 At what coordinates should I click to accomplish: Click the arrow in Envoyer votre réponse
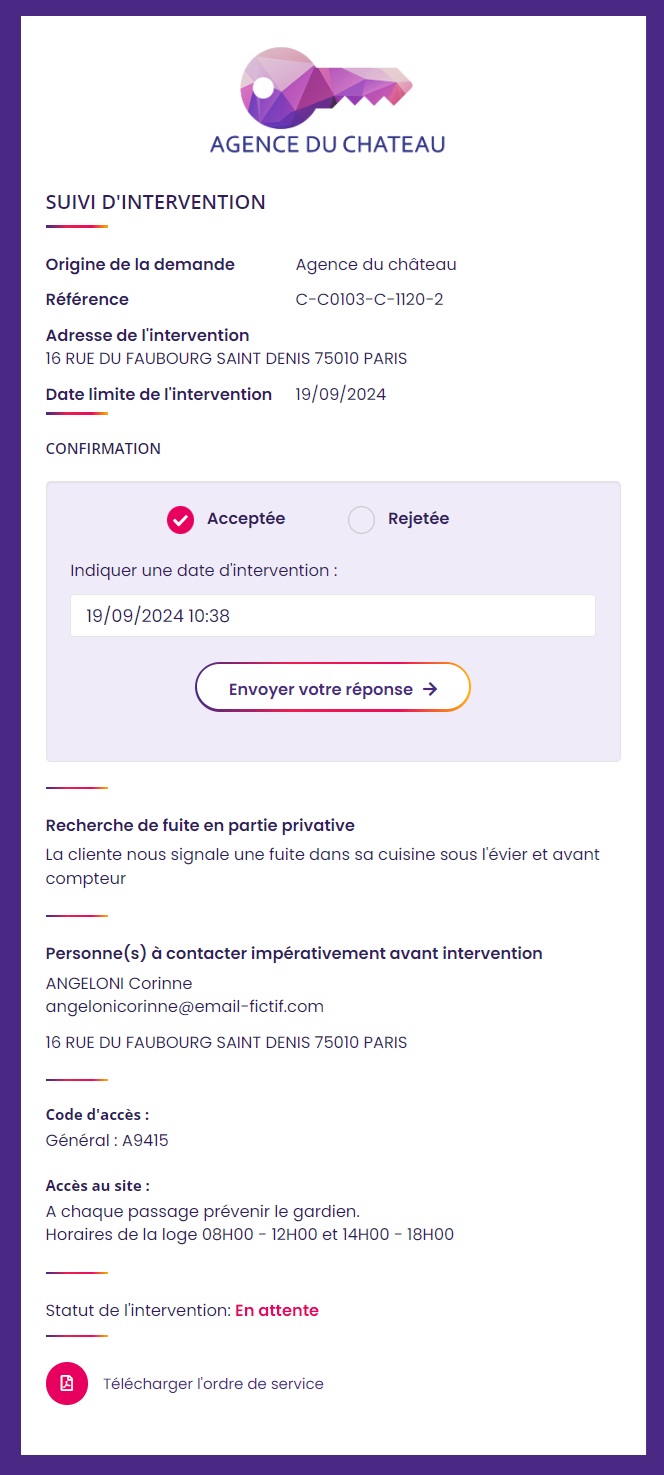tap(430, 689)
